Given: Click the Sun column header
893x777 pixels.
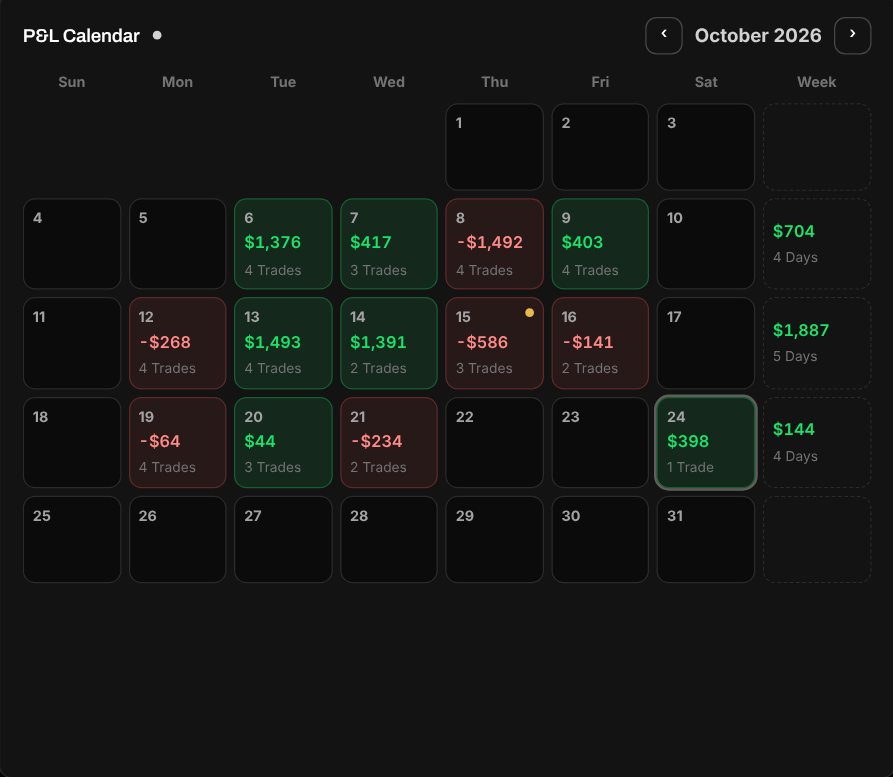Looking at the screenshot, I should 72,82.
